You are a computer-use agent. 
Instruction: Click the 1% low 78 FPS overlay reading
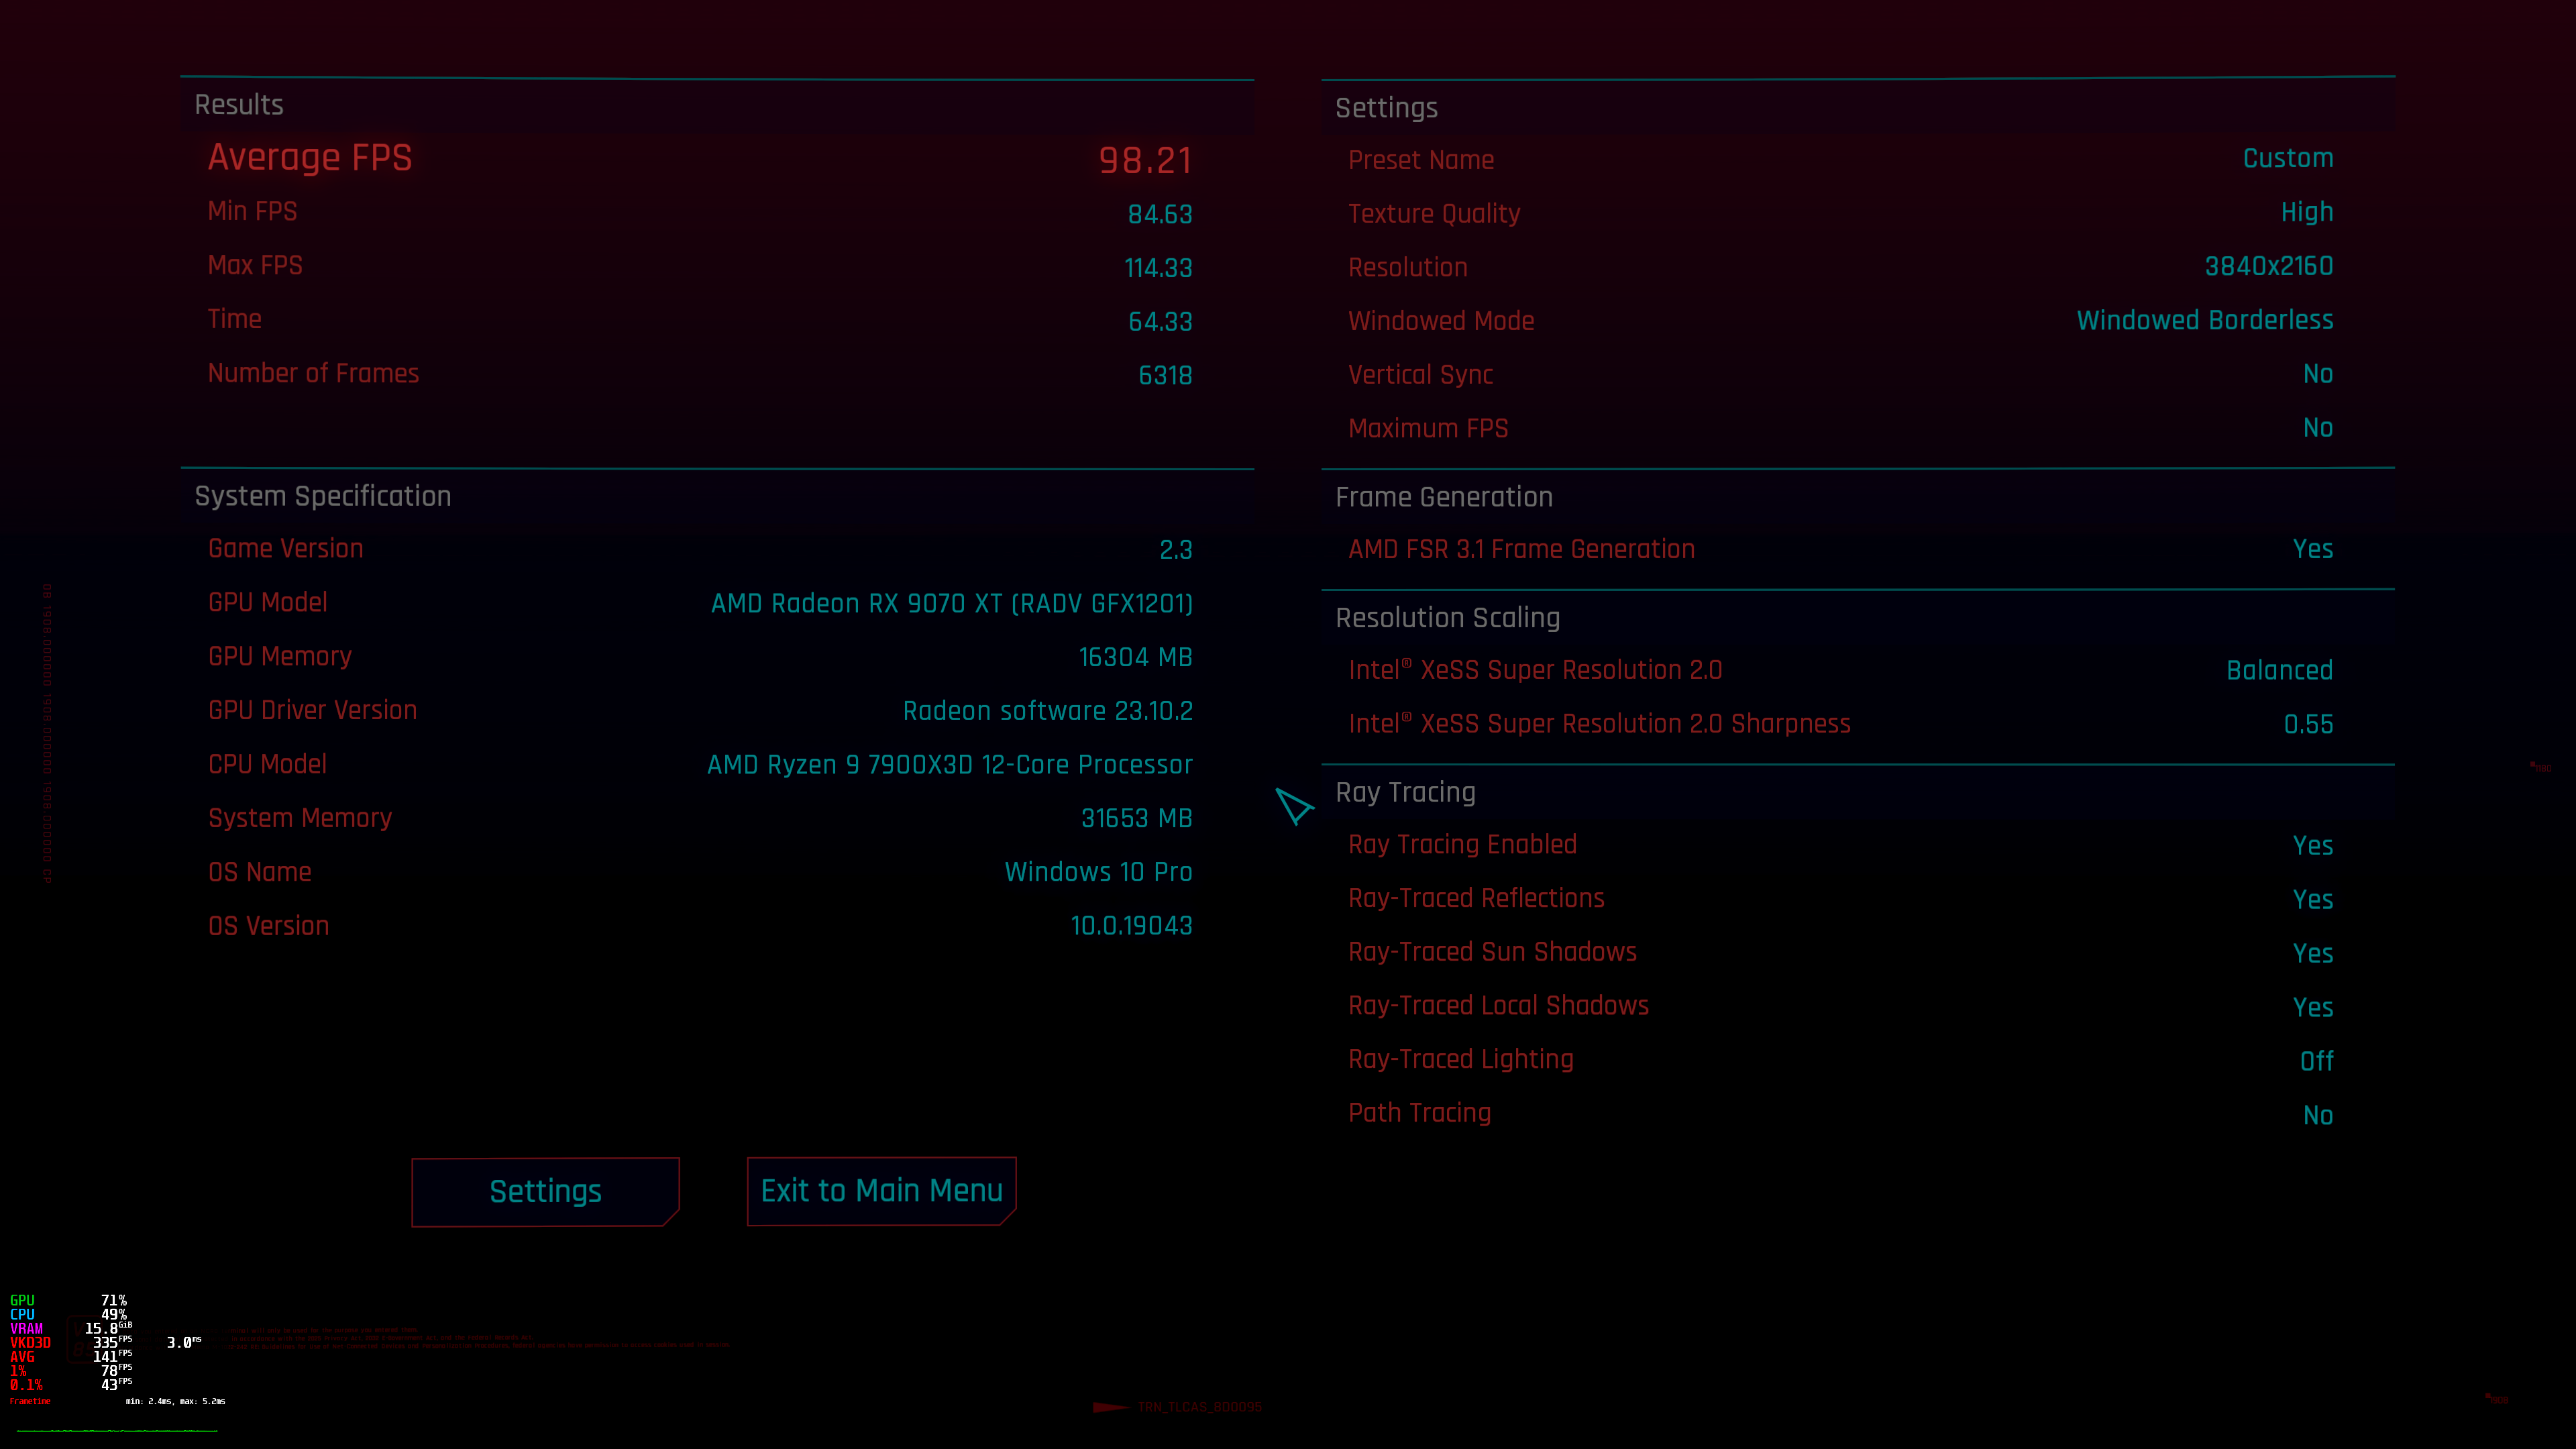[x=71, y=1371]
